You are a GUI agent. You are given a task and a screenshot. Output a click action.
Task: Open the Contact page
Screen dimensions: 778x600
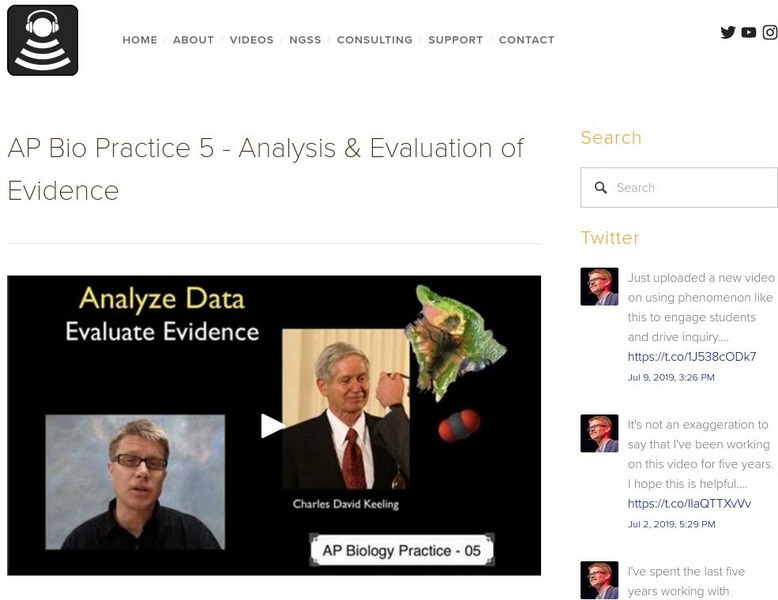pyautogui.click(x=526, y=40)
